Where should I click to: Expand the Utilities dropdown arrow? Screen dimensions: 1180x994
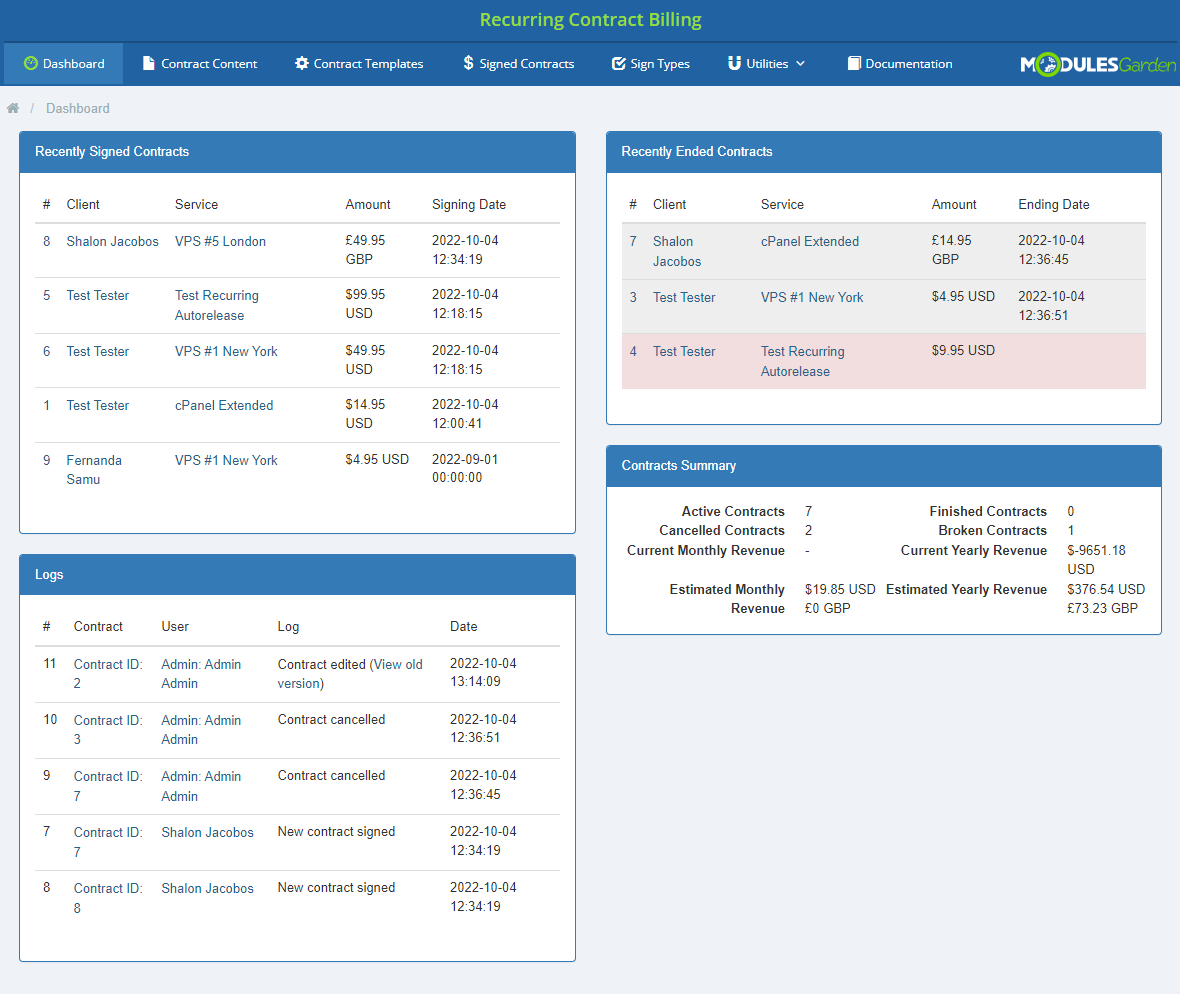pos(800,64)
